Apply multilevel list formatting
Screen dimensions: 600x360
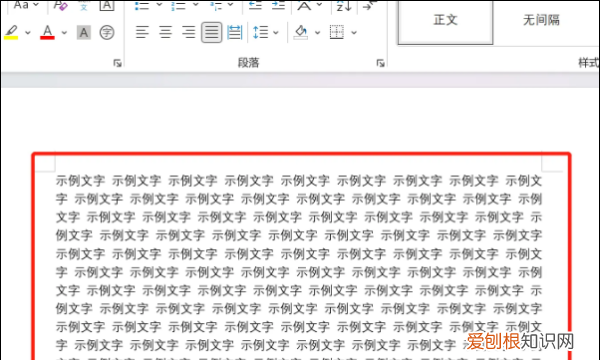tap(216, 5)
